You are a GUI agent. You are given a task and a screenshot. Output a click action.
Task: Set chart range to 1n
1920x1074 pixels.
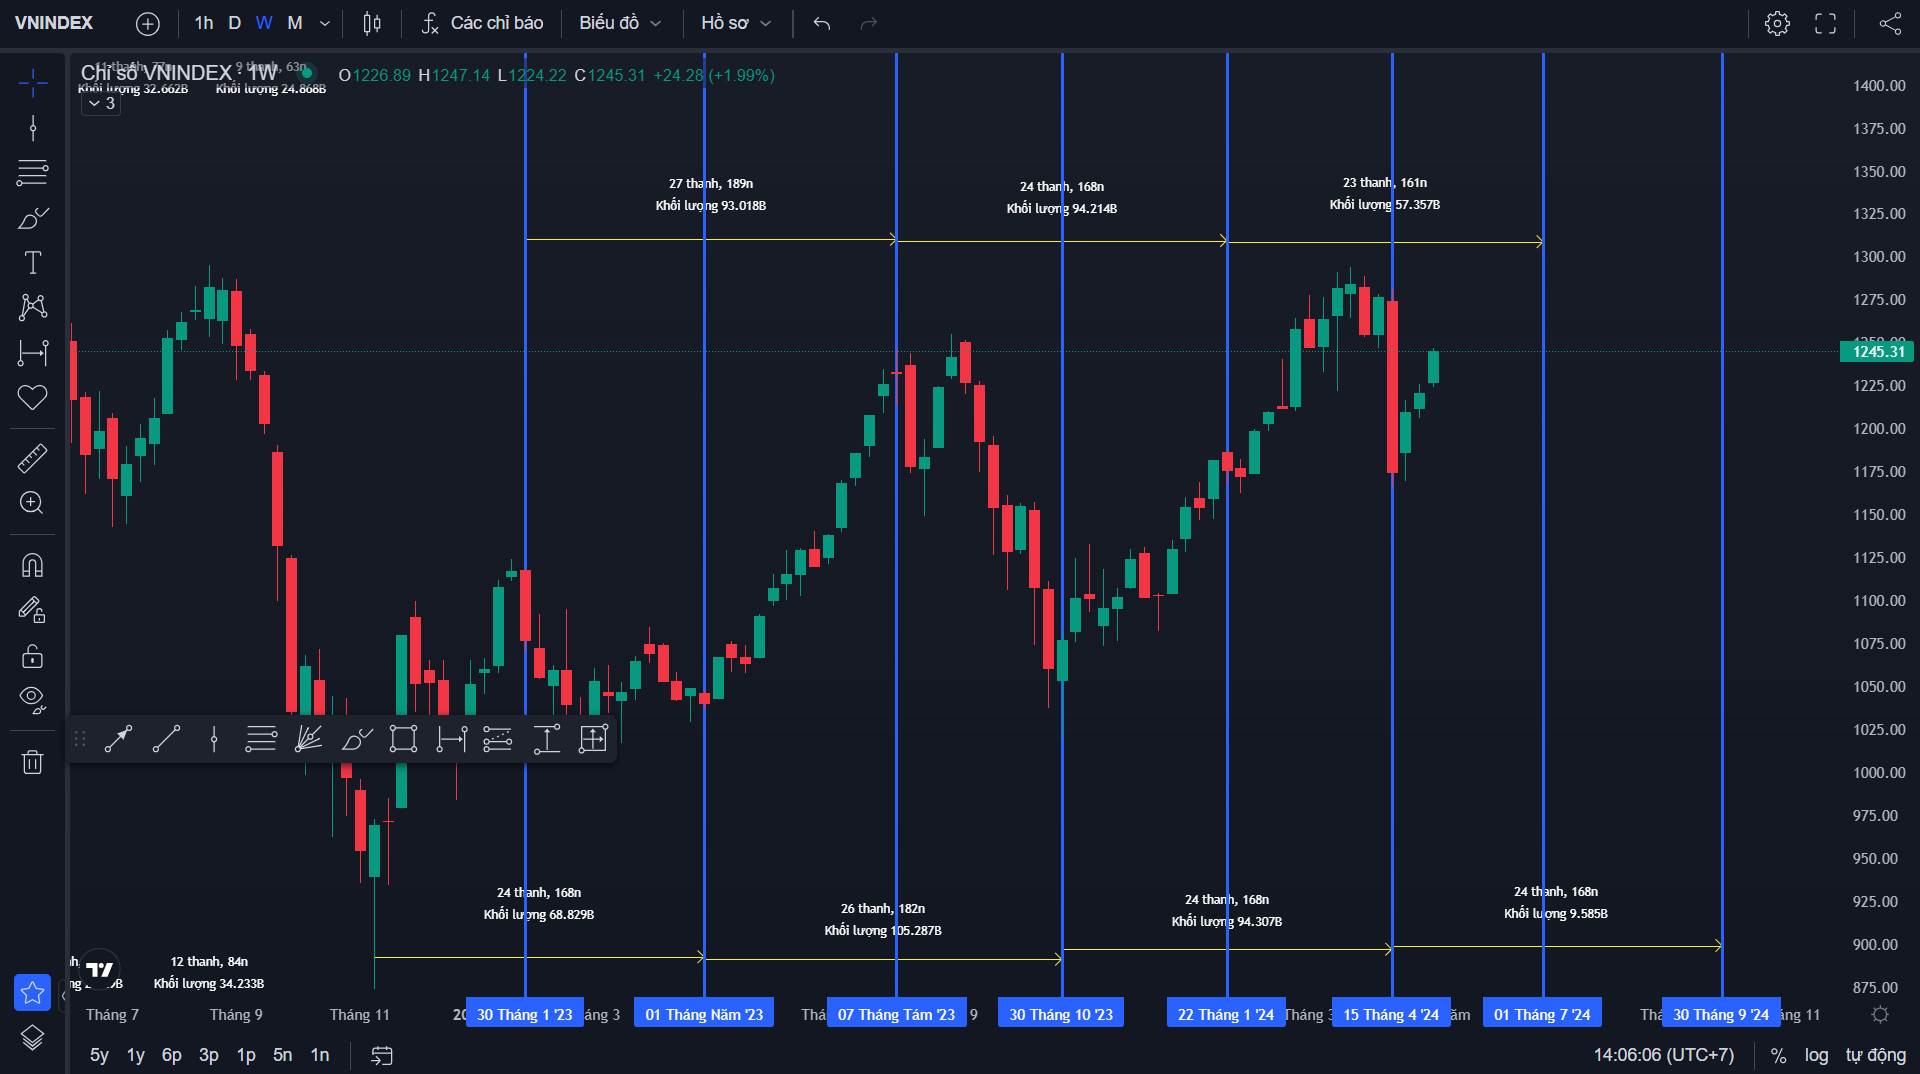pyautogui.click(x=320, y=1055)
